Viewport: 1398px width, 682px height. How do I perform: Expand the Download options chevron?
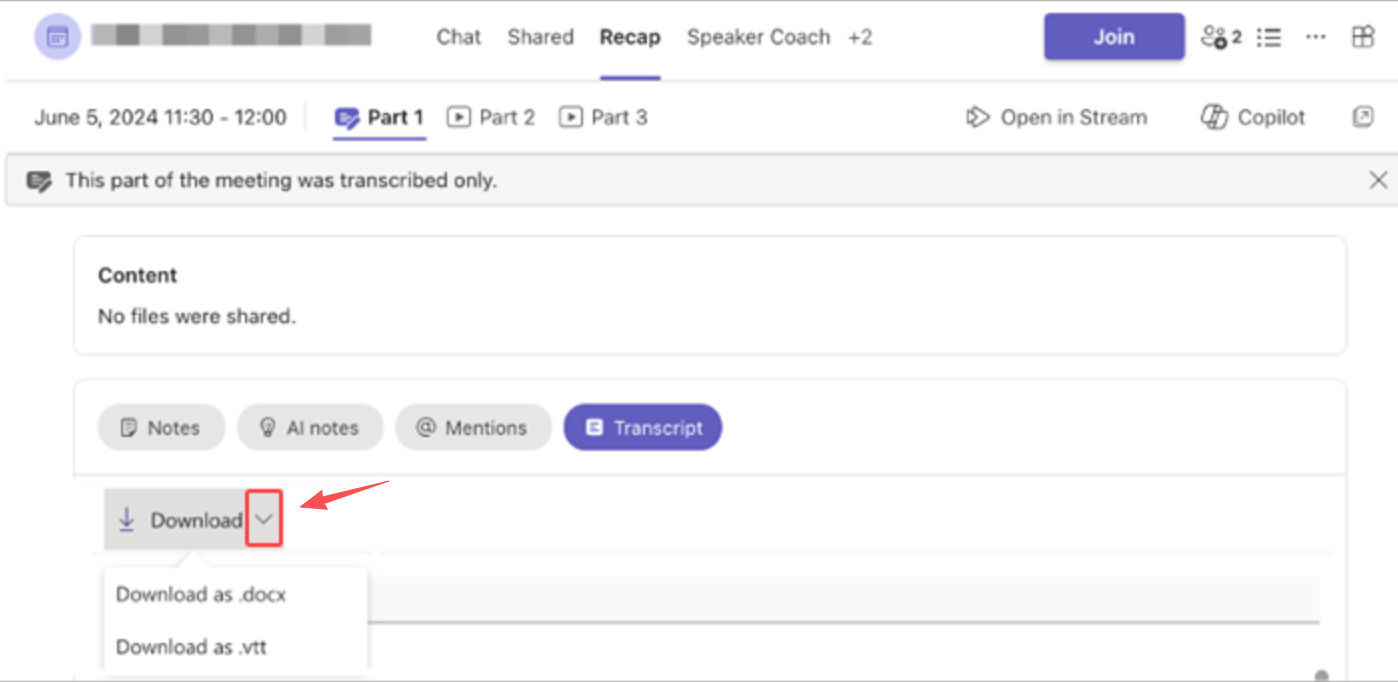pyautogui.click(x=263, y=518)
